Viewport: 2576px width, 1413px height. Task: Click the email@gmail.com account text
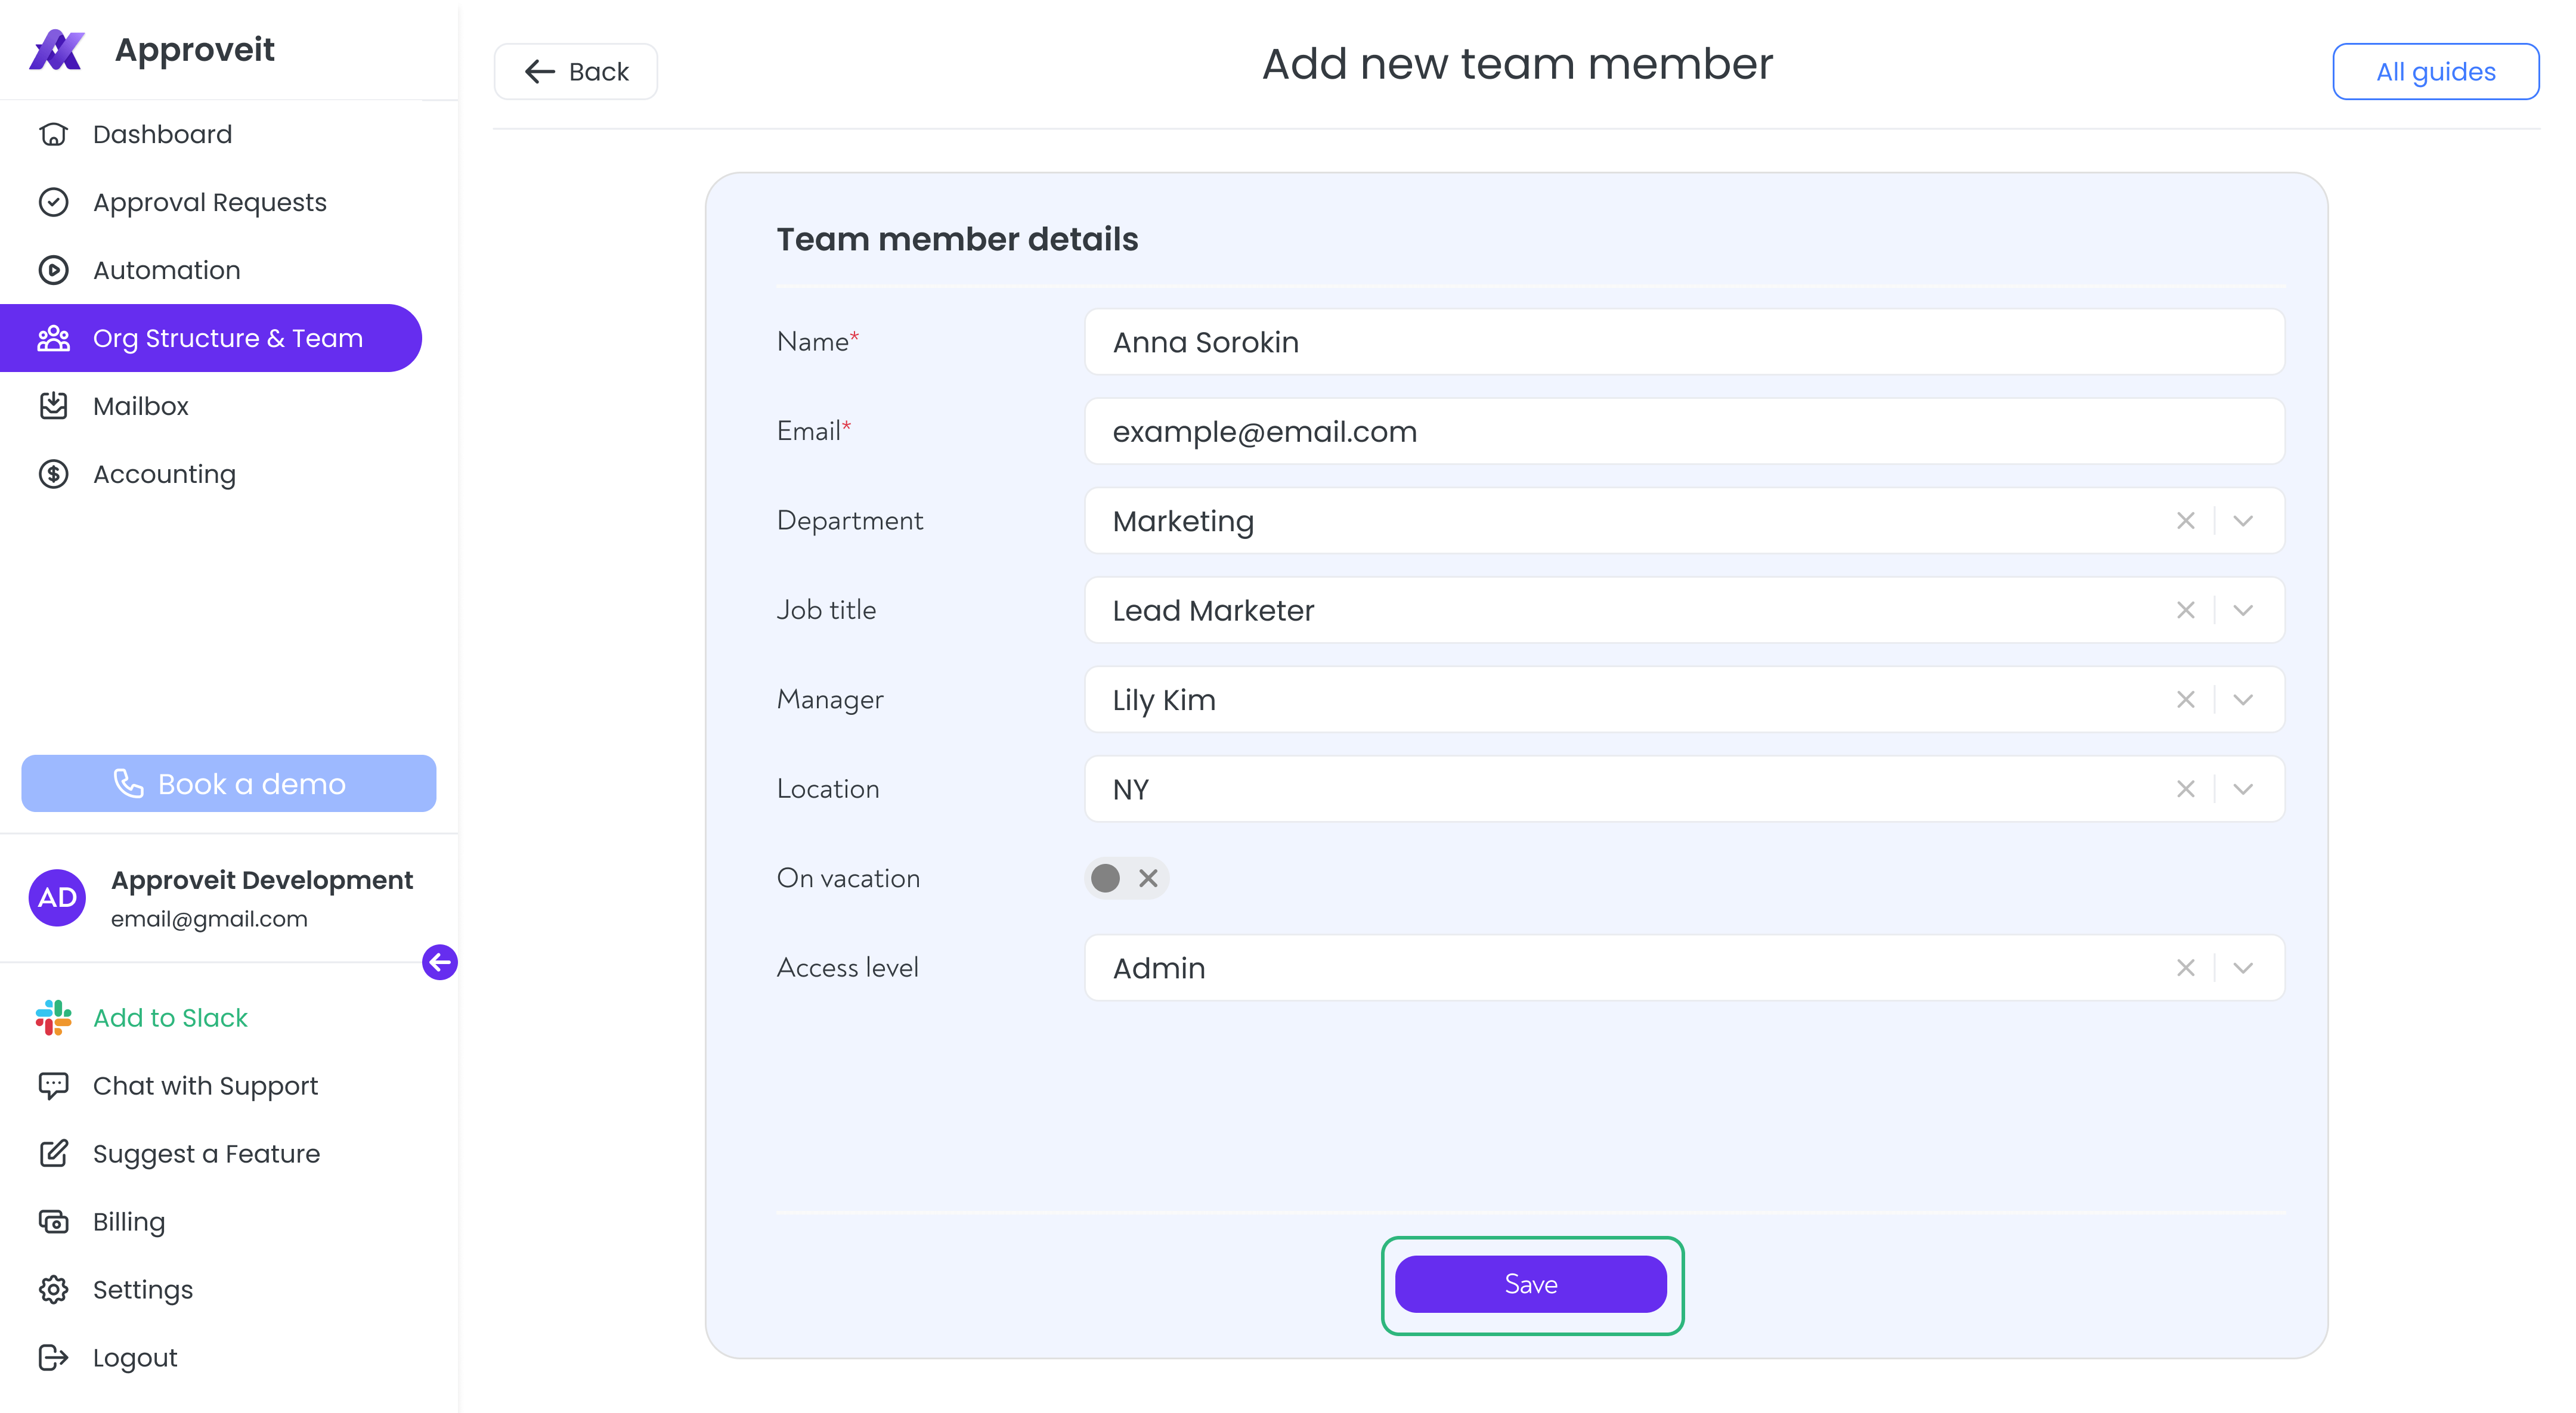pyautogui.click(x=209, y=919)
